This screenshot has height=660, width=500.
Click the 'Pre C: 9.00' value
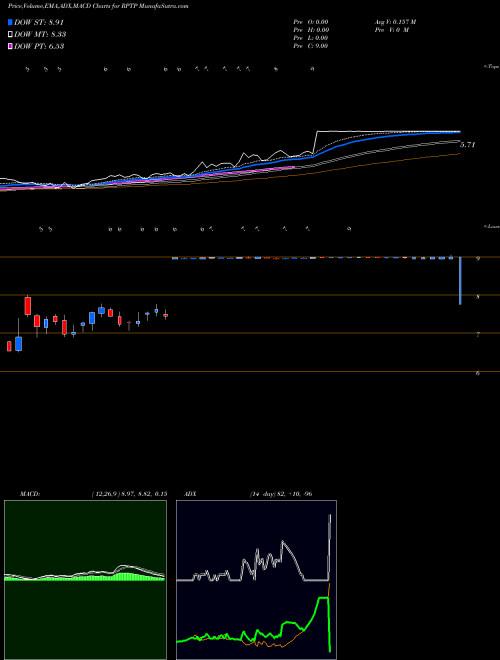pos(311,46)
